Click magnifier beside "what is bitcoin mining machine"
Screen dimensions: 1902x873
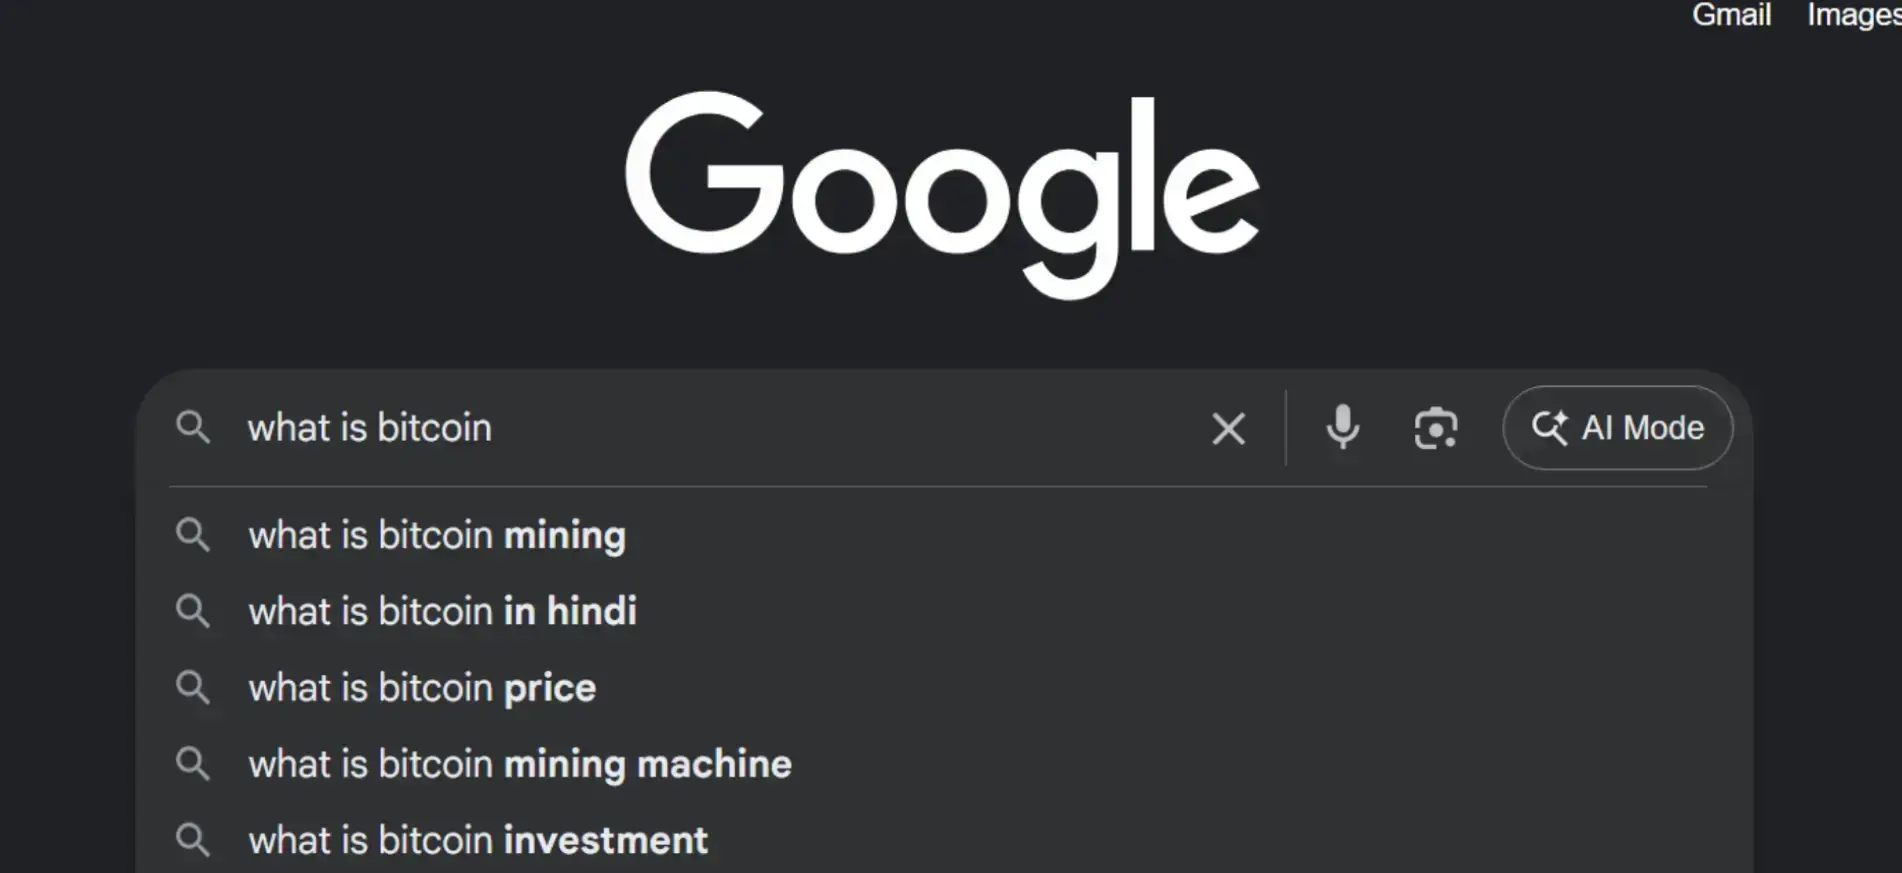(x=194, y=763)
